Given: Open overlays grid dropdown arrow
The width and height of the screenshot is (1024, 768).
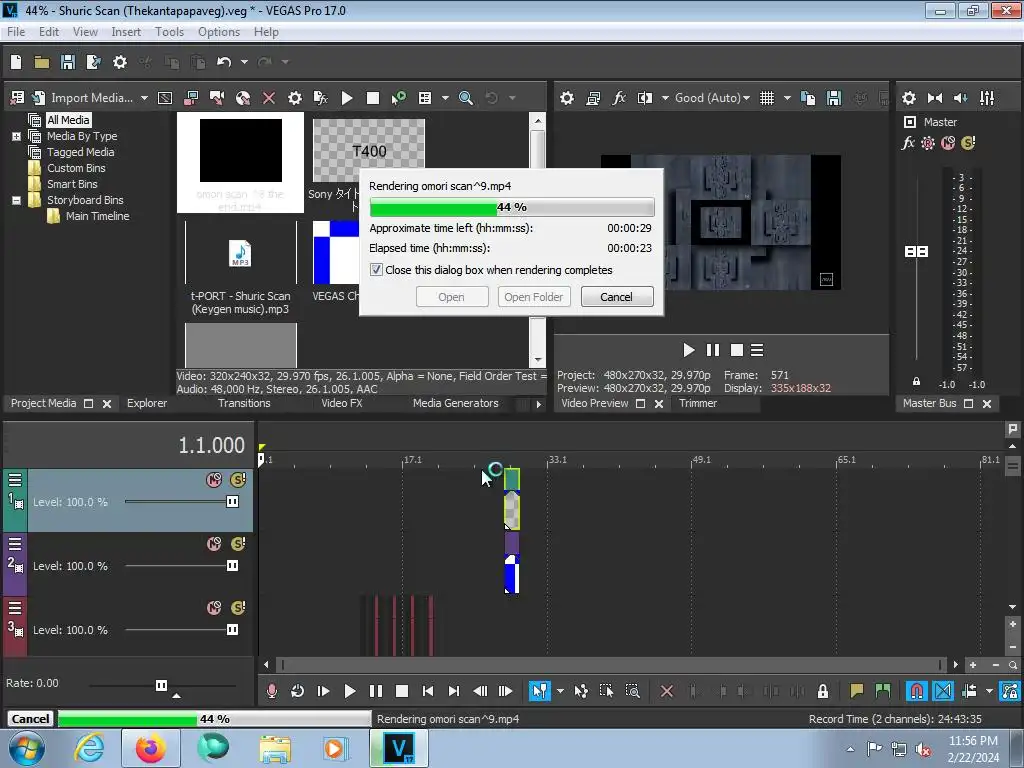Looking at the screenshot, I should [787, 98].
